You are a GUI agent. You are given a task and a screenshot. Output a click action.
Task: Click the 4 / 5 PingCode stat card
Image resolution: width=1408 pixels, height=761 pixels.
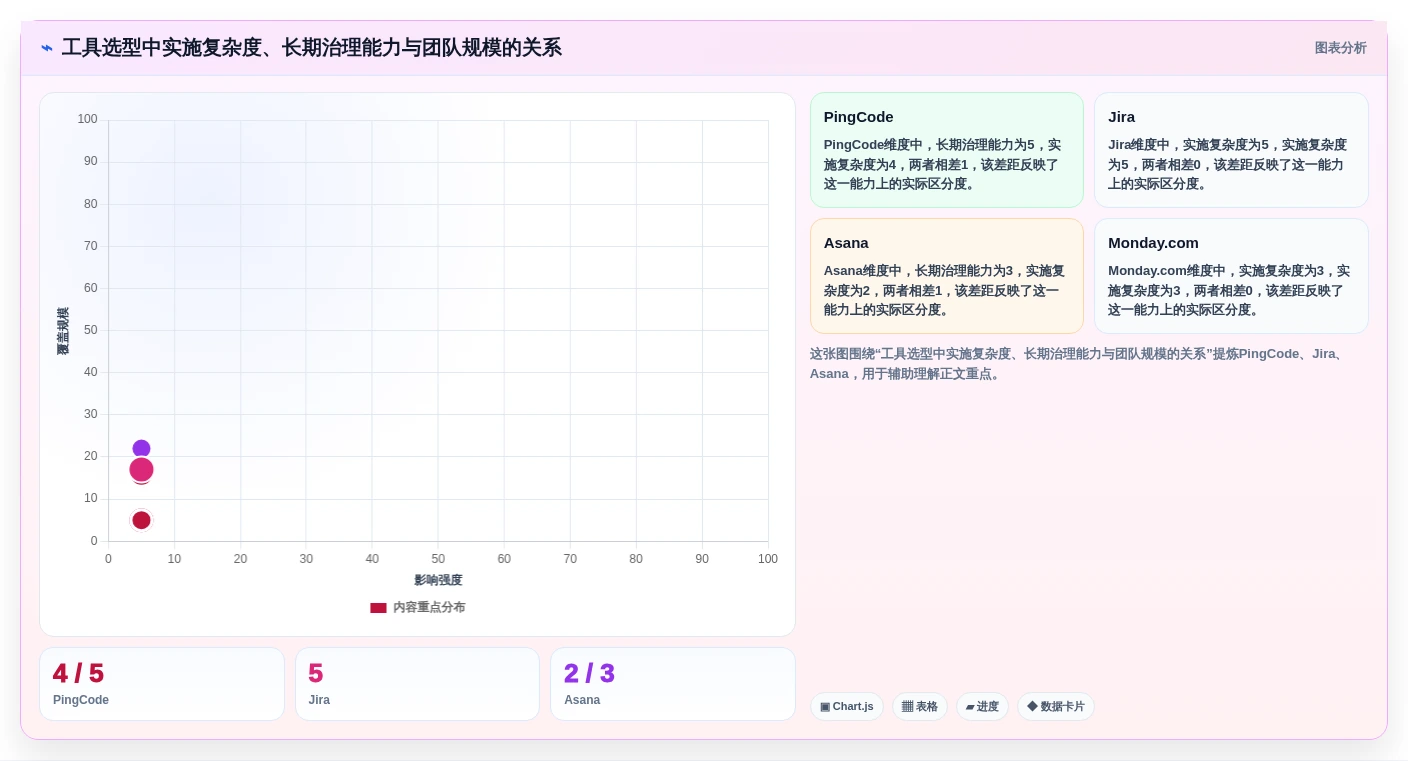pos(162,684)
